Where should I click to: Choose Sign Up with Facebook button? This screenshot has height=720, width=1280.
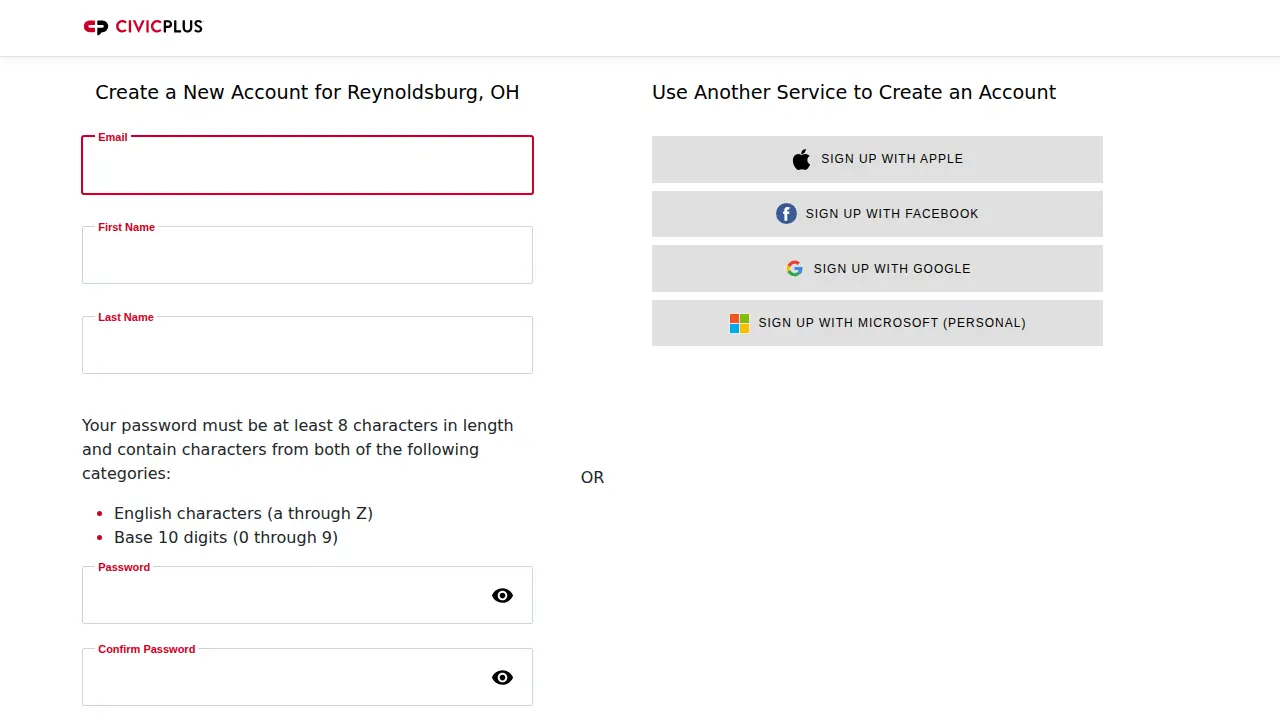(x=877, y=214)
